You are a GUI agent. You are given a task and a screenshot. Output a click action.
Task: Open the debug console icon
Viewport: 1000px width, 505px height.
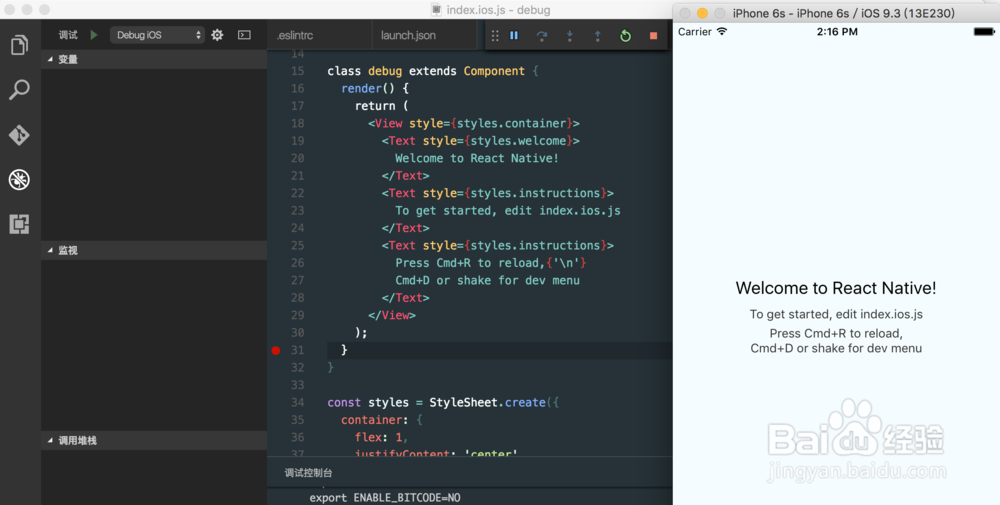click(x=244, y=35)
